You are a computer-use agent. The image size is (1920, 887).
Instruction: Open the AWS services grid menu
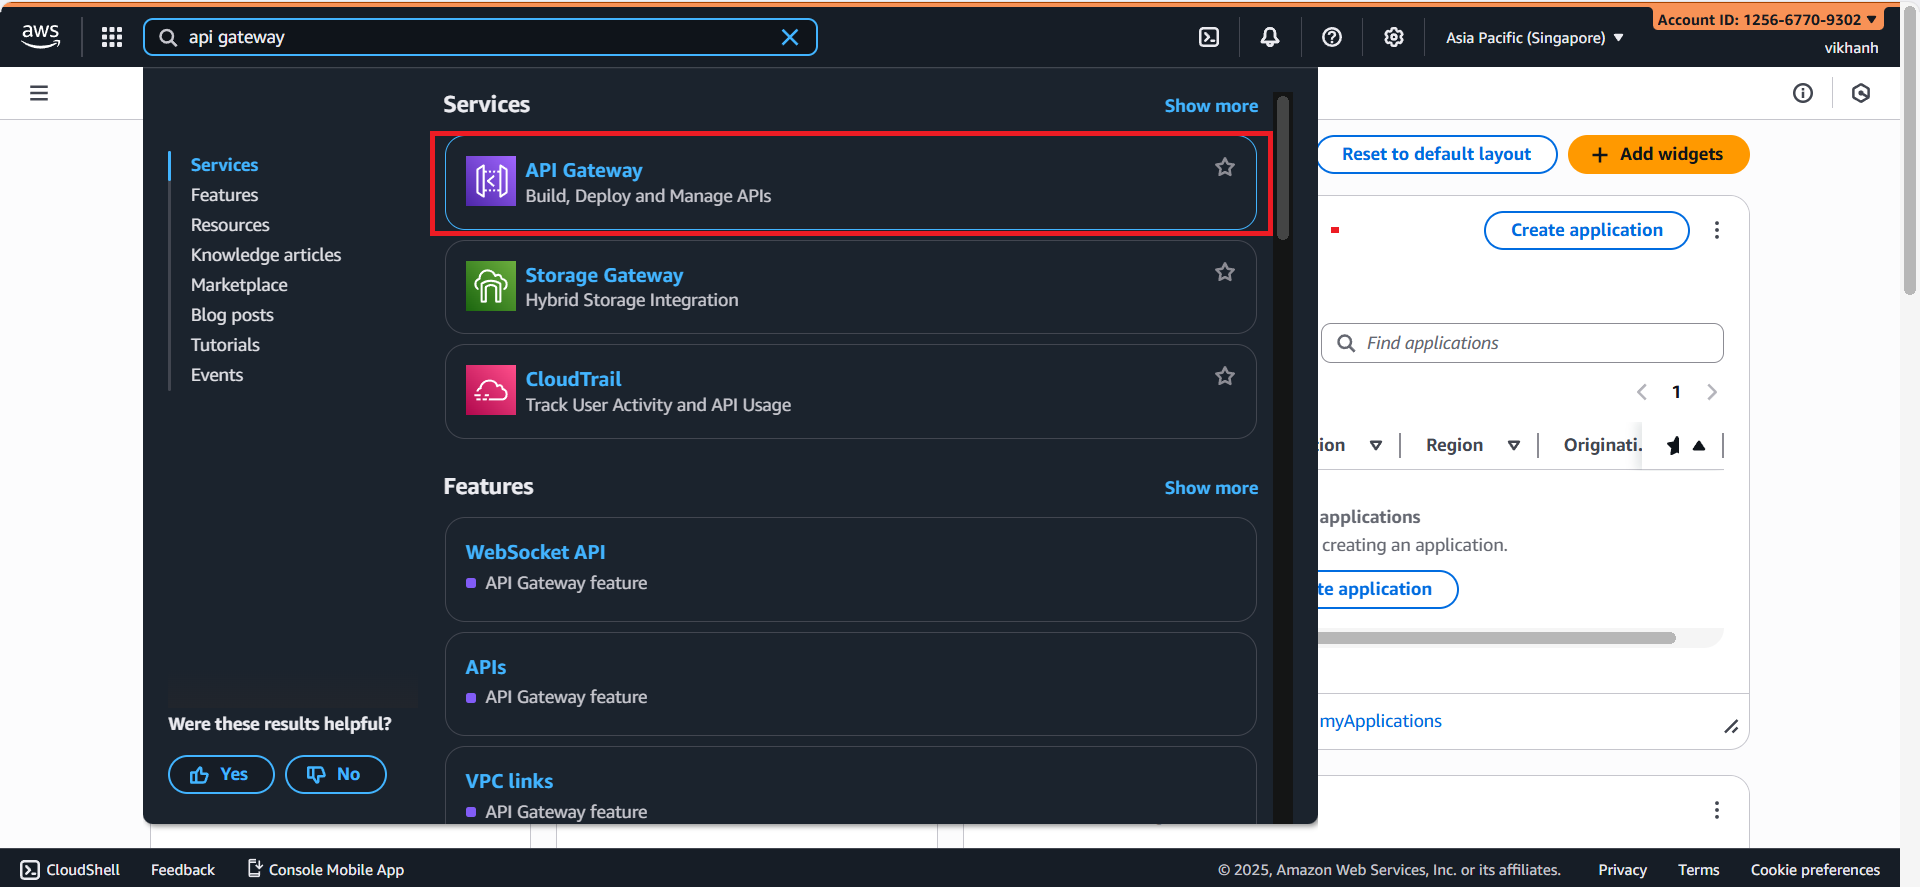[112, 37]
